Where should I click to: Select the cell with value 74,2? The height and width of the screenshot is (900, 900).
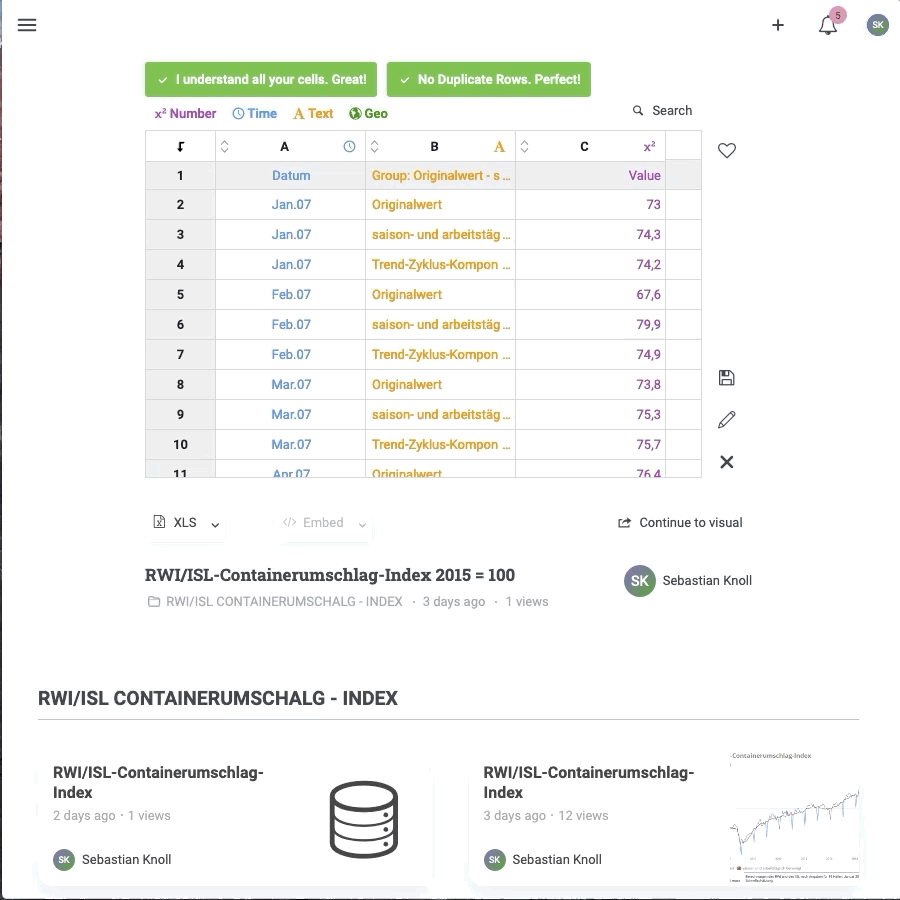click(590, 264)
